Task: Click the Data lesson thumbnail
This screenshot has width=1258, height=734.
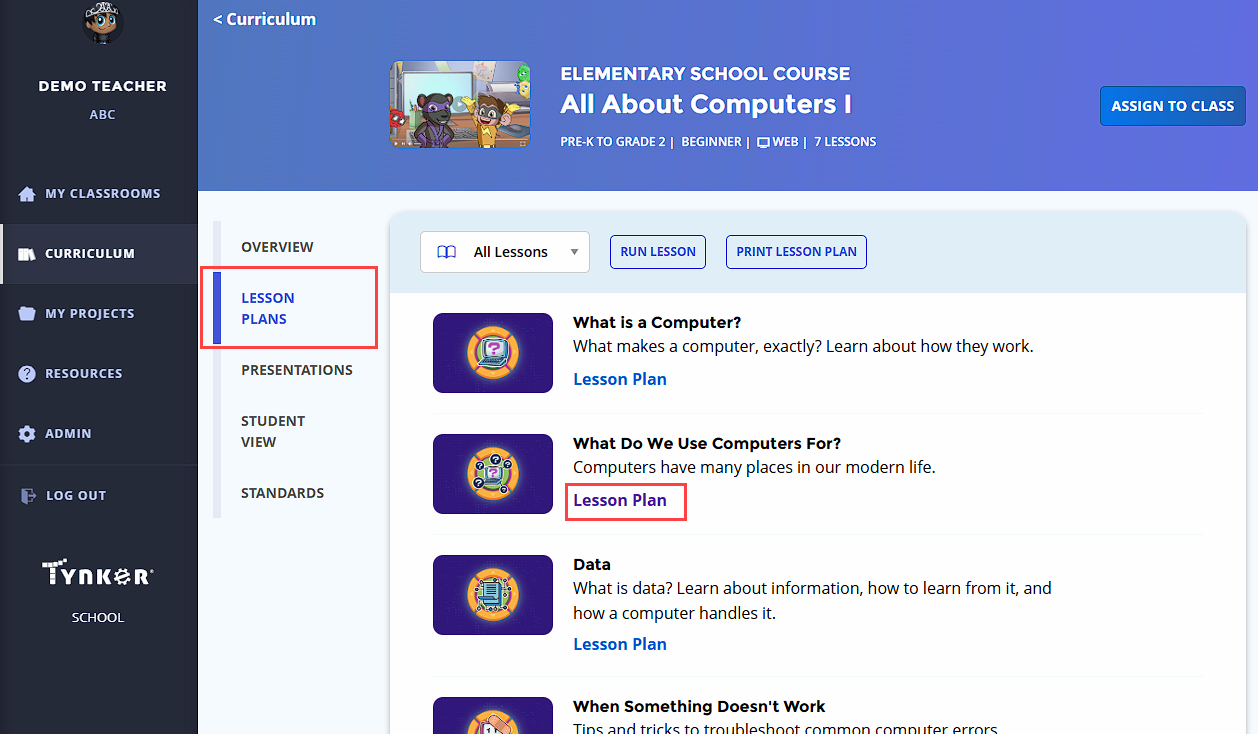Action: coord(493,595)
